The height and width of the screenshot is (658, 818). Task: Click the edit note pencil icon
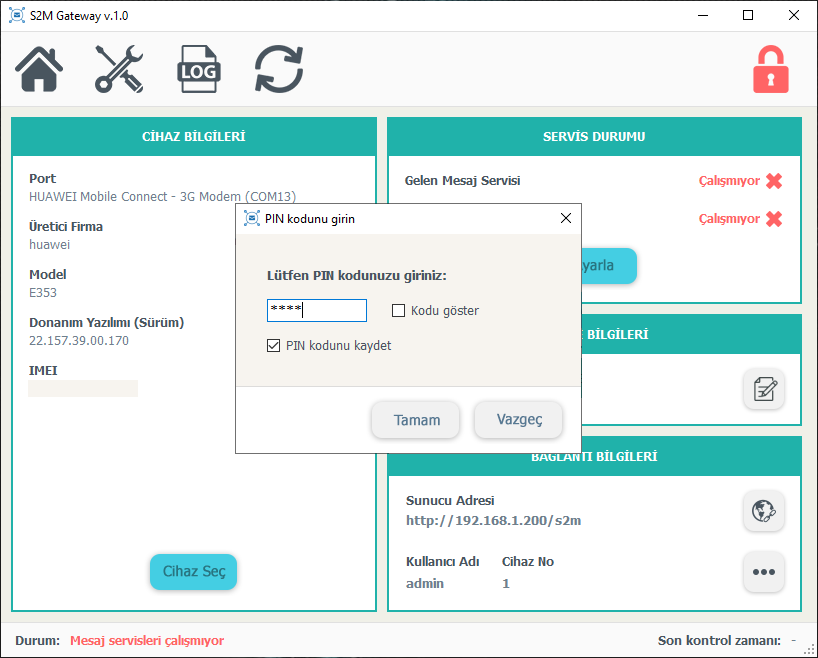pyautogui.click(x=763, y=389)
